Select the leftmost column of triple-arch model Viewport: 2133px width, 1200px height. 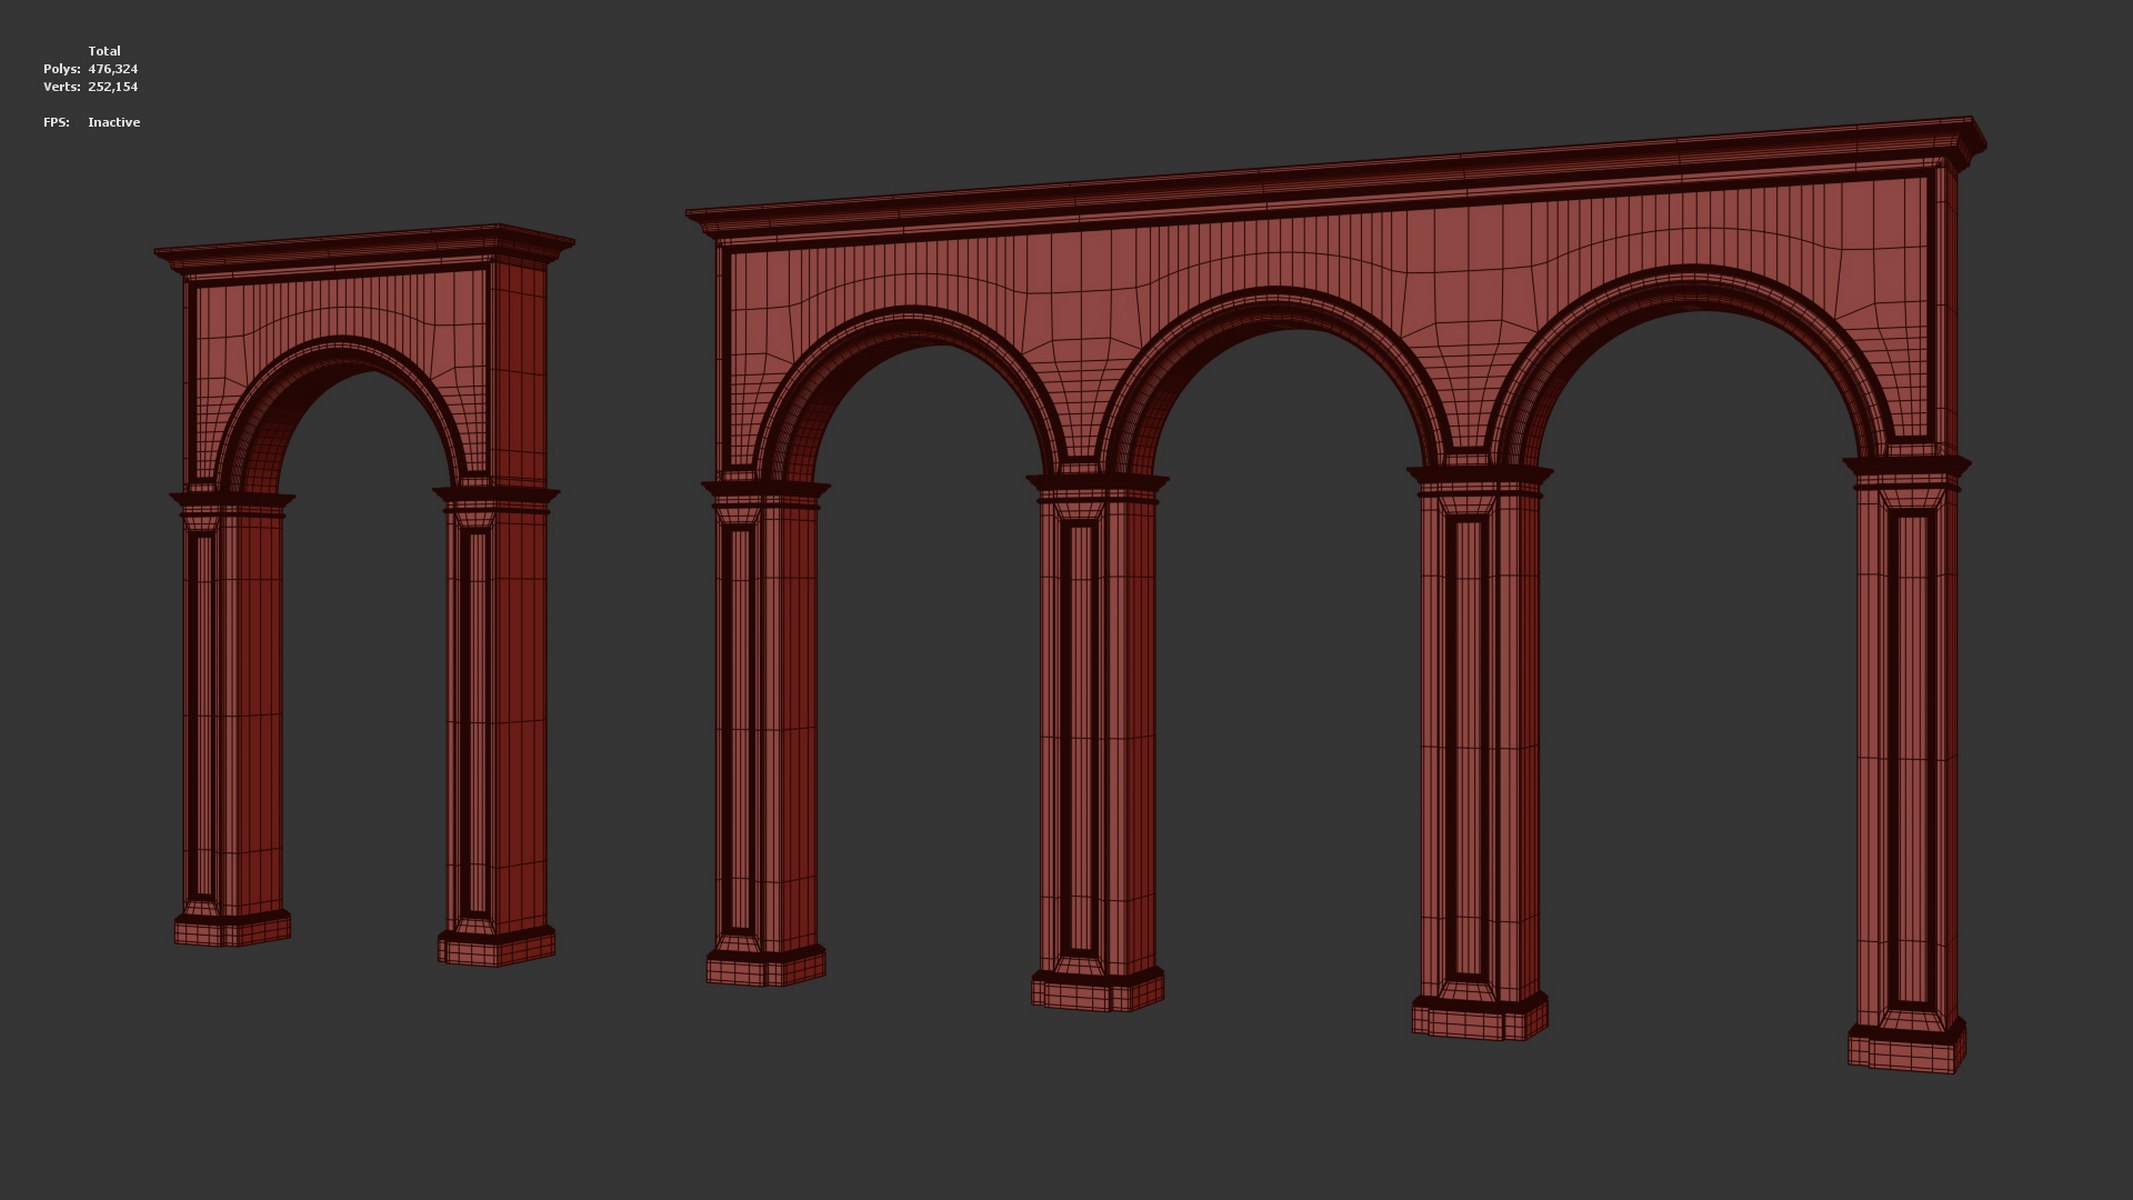click(x=765, y=730)
